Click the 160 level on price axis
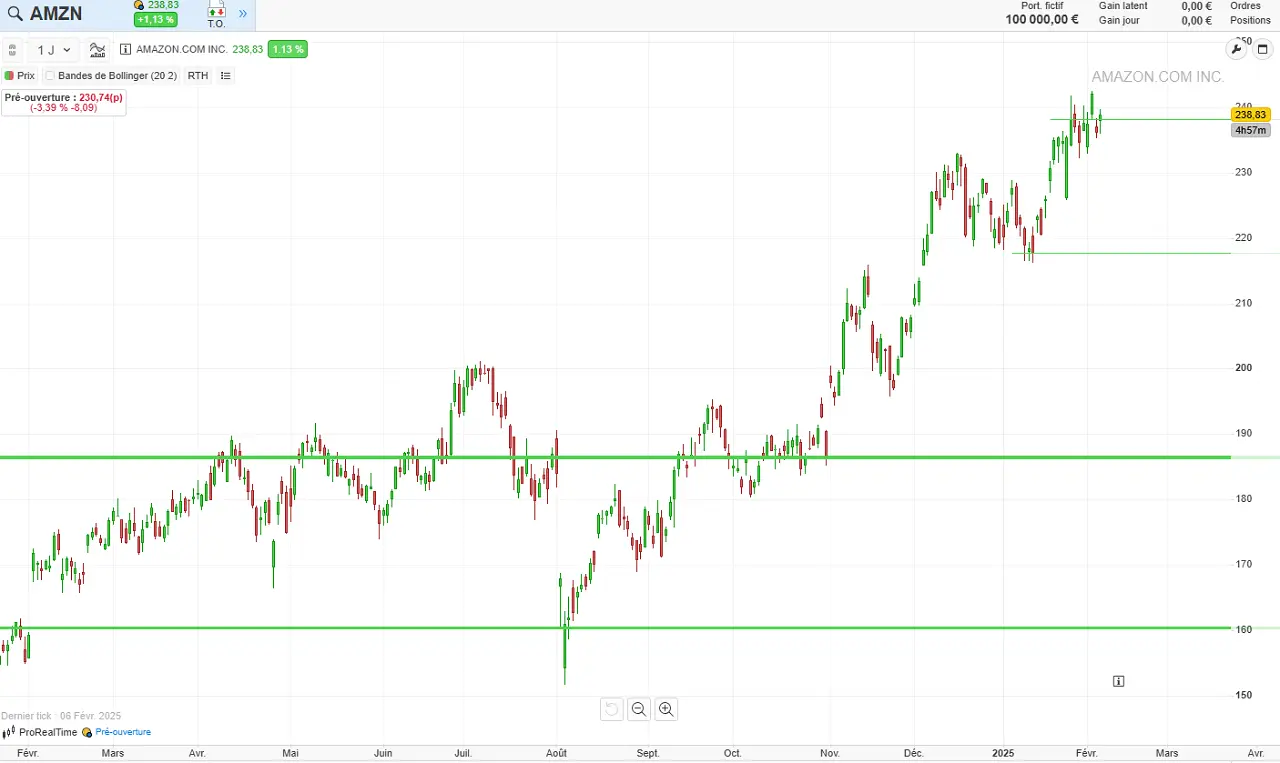 (1244, 629)
